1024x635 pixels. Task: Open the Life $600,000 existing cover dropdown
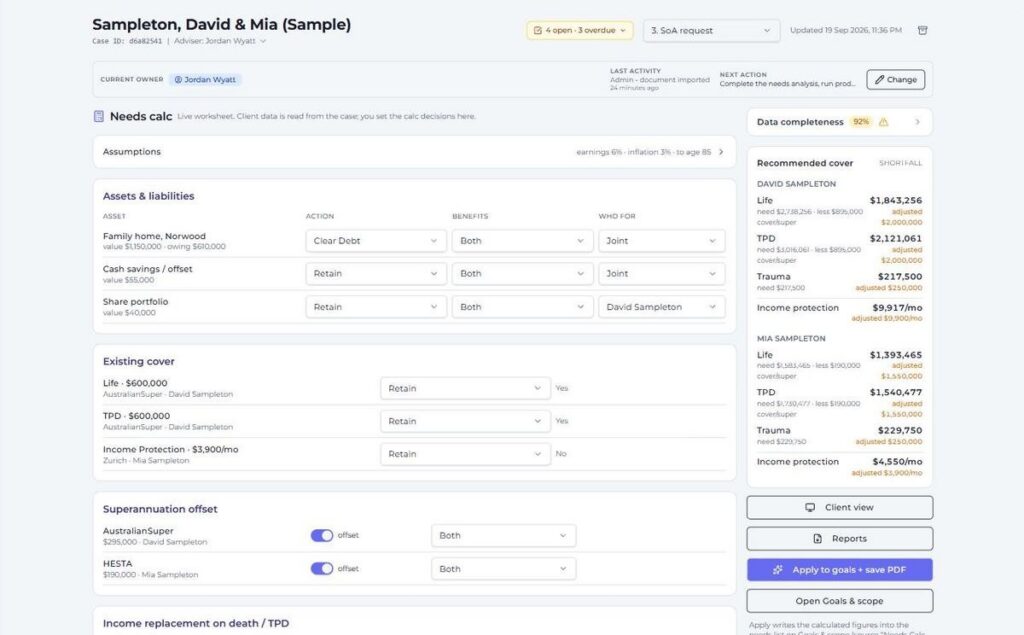coord(465,389)
